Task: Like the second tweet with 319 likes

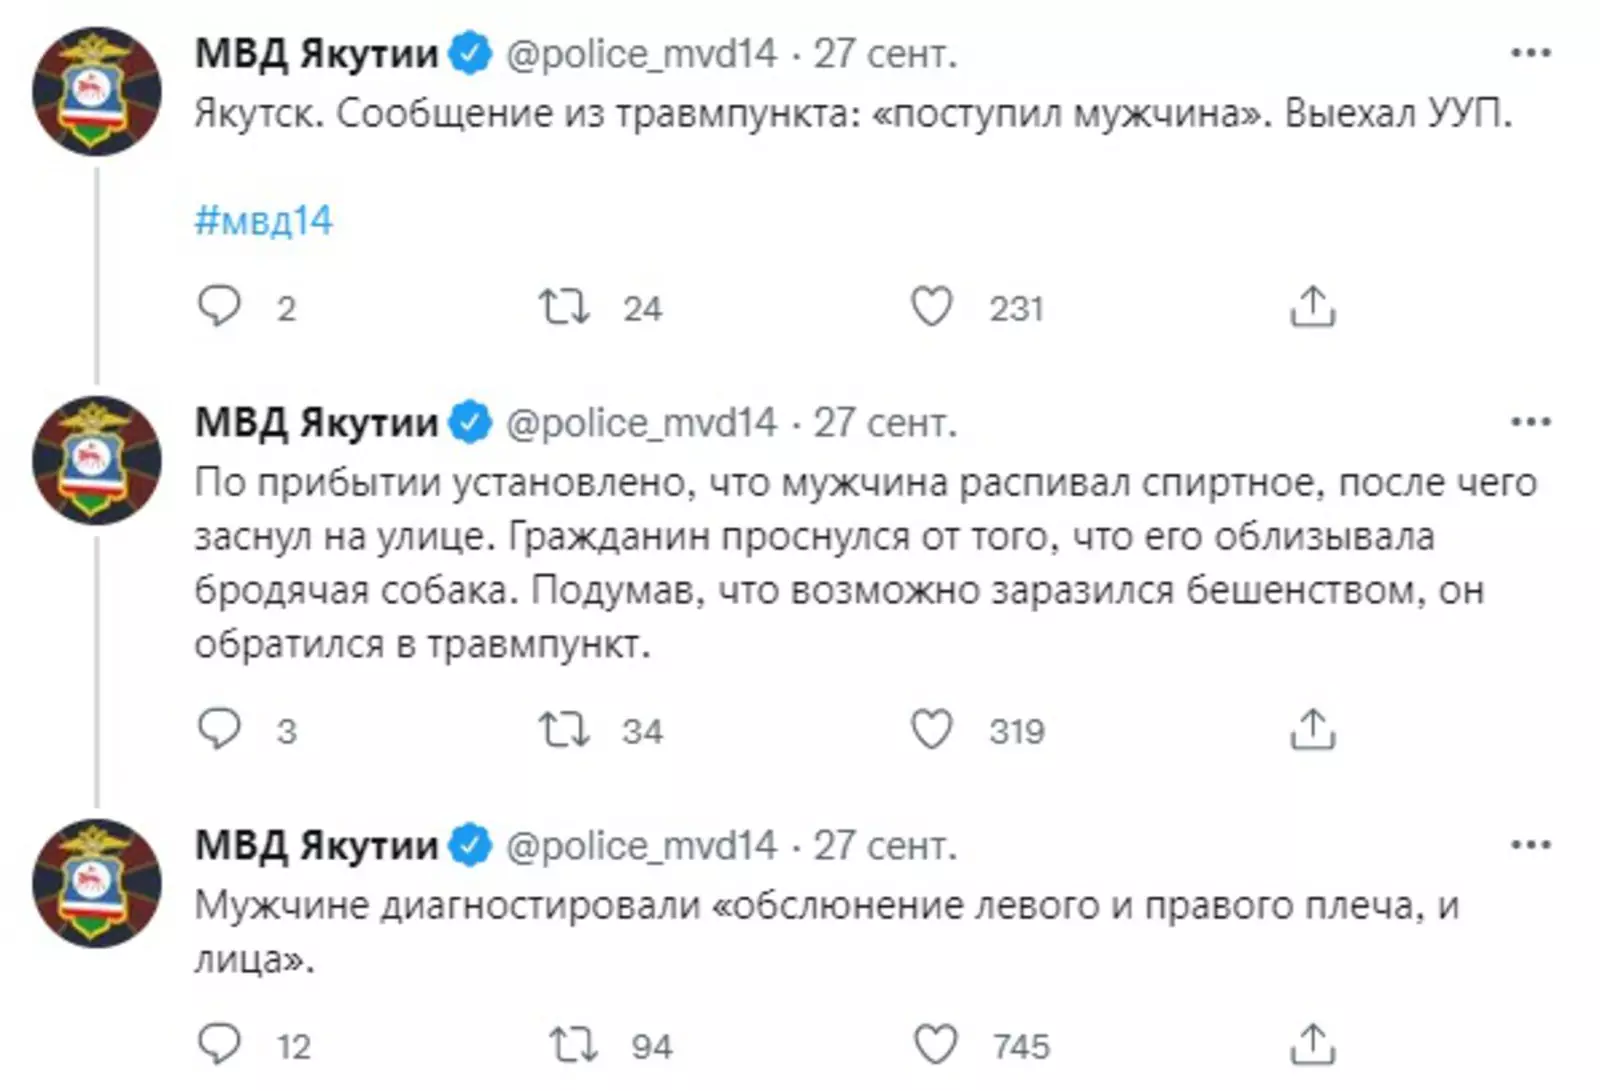Action: coord(931,730)
